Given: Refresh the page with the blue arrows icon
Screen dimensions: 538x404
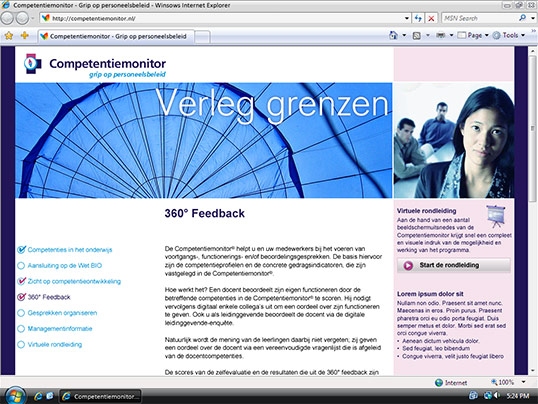Looking at the screenshot, I should pos(418,18).
